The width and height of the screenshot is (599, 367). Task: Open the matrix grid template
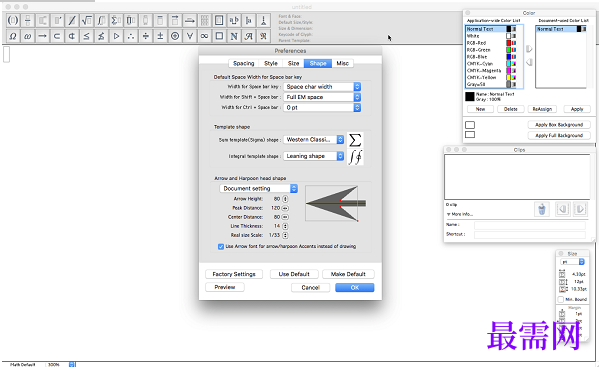204,20
